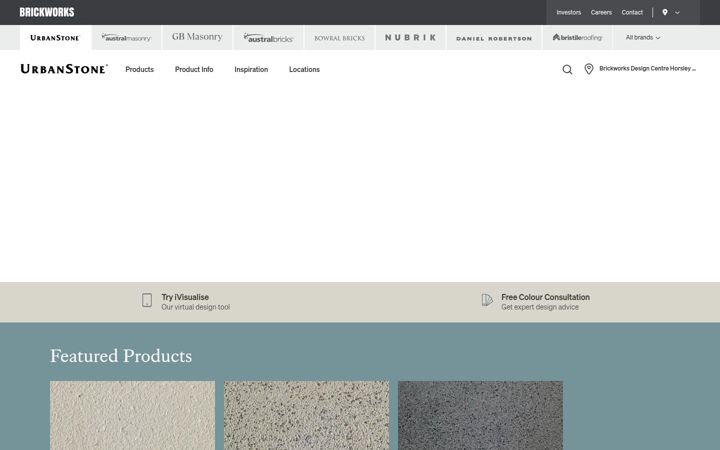Open the light cream featured product thumbnail
The height and width of the screenshot is (450, 720).
point(132,415)
